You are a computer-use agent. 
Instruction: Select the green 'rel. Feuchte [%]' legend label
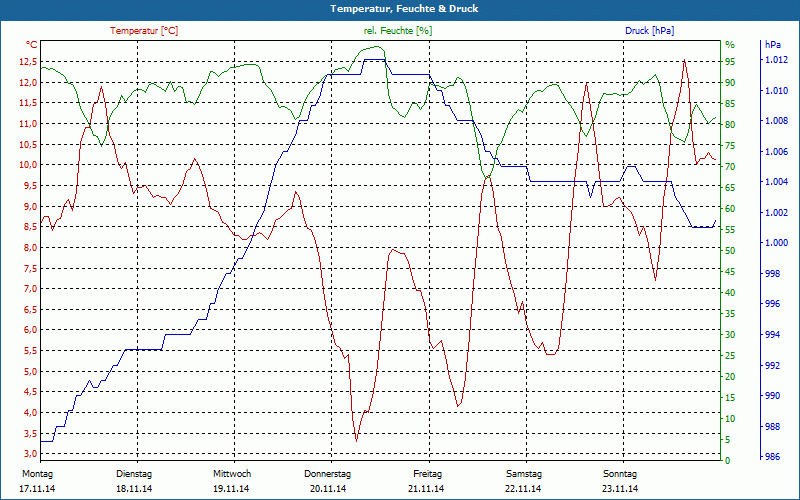pyautogui.click(x=398, y=31)
